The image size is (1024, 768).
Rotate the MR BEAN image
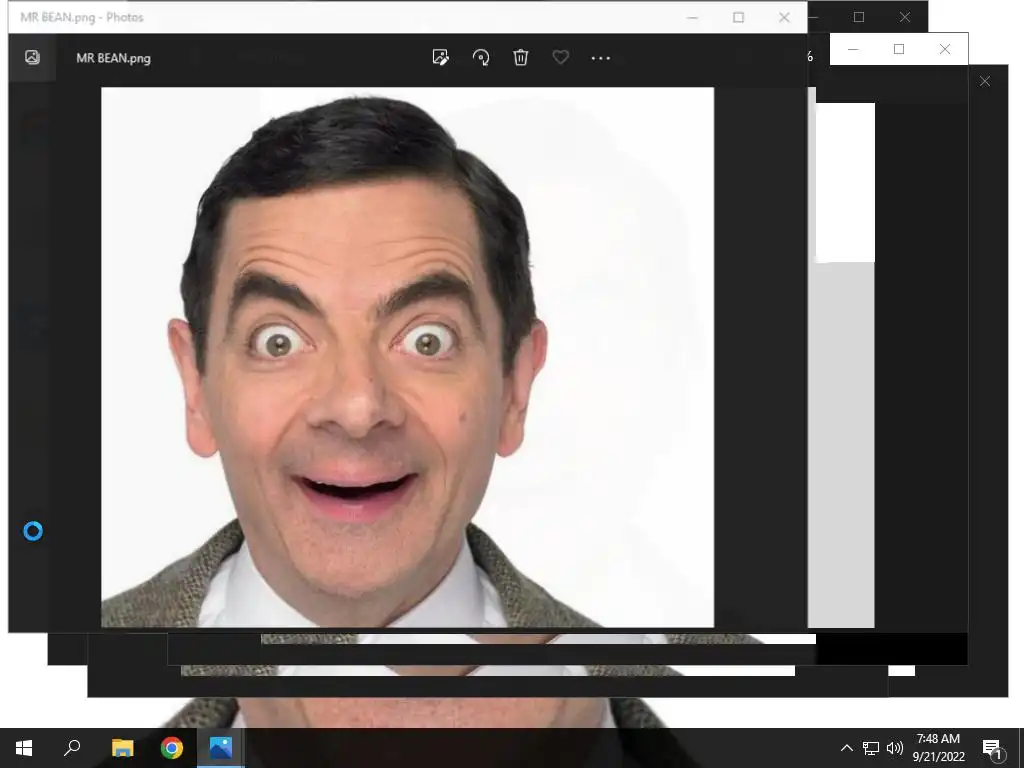click(x=481, y=57)
